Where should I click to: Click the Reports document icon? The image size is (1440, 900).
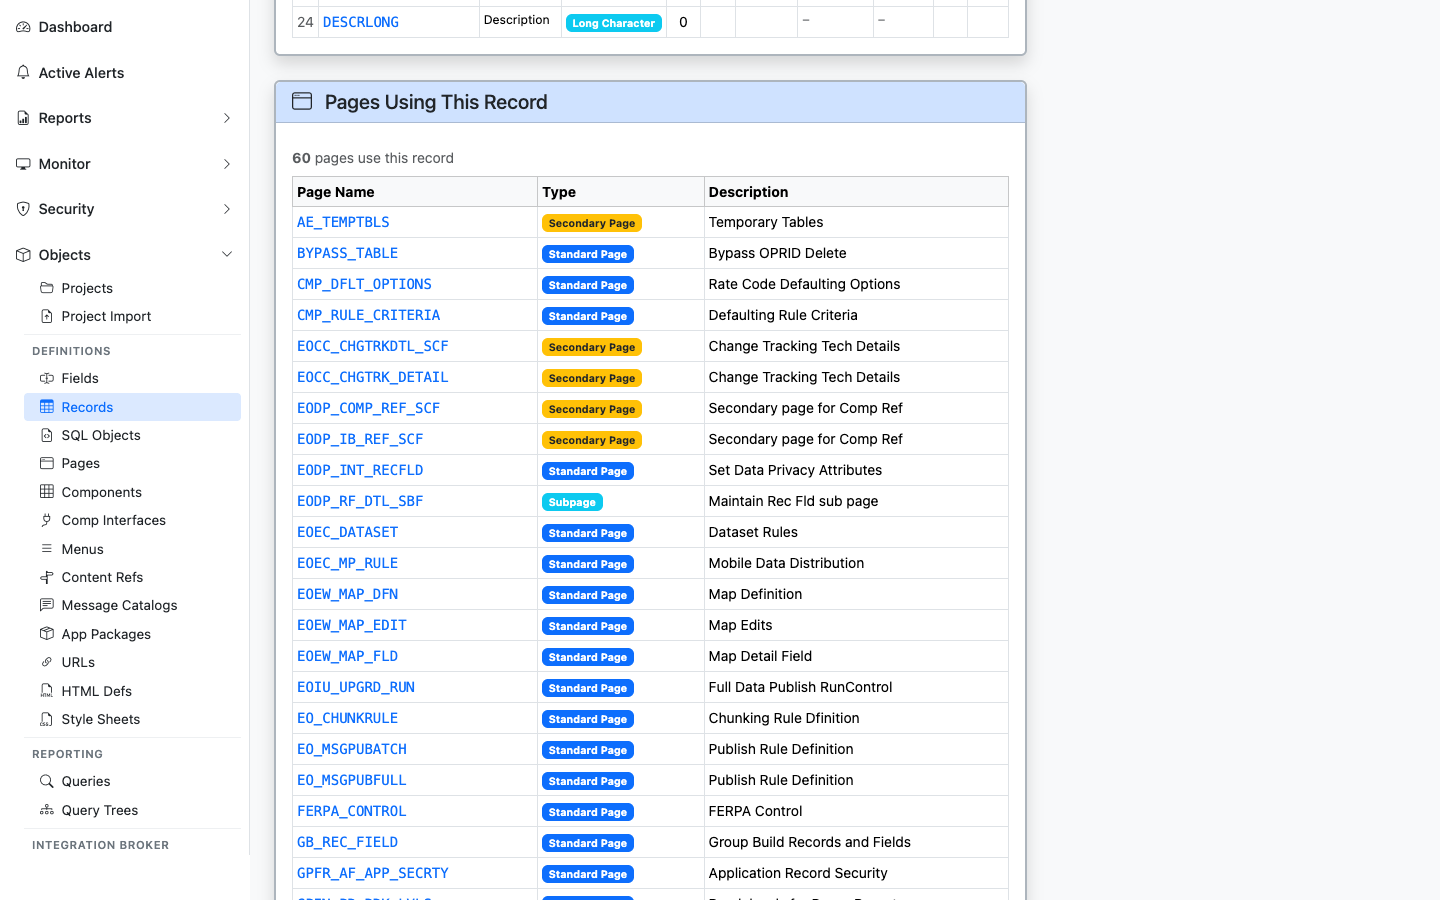point(23,118)
